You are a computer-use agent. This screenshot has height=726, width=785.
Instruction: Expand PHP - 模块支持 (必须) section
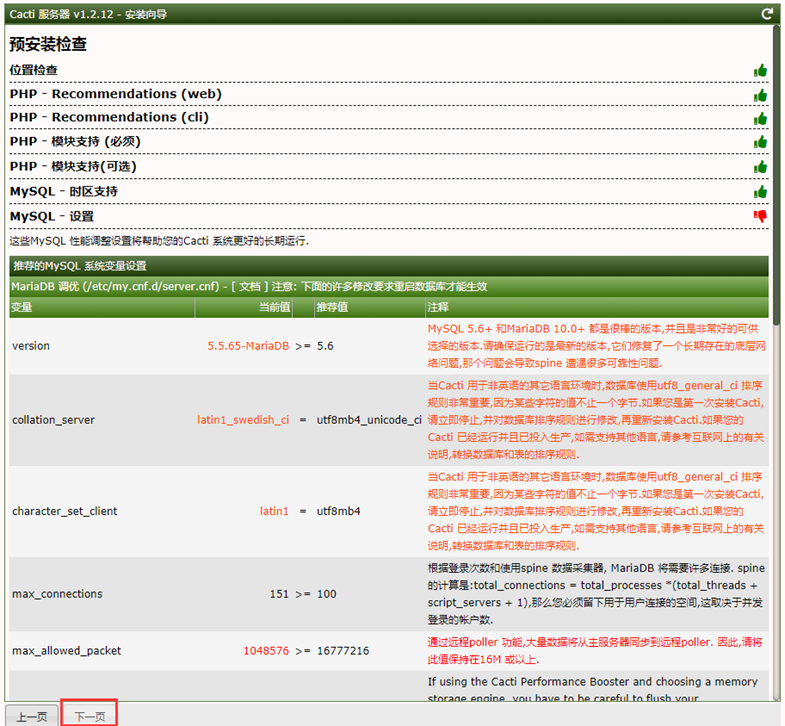(x=75, y=142)
